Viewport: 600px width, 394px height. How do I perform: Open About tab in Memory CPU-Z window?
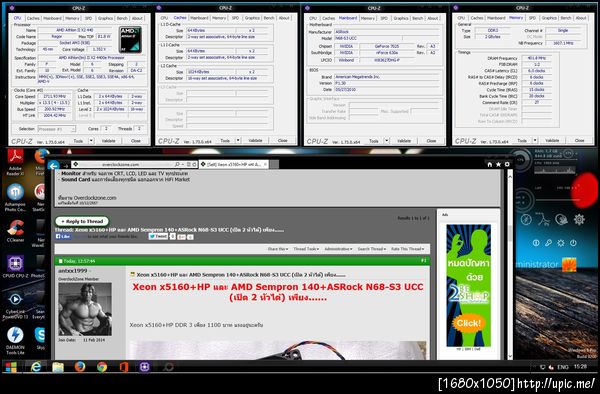[581, 18]
